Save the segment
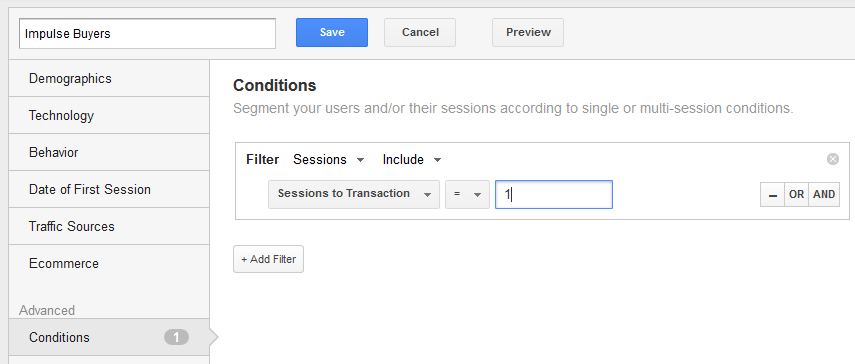 pyautogui.click(x=332, y=32)
